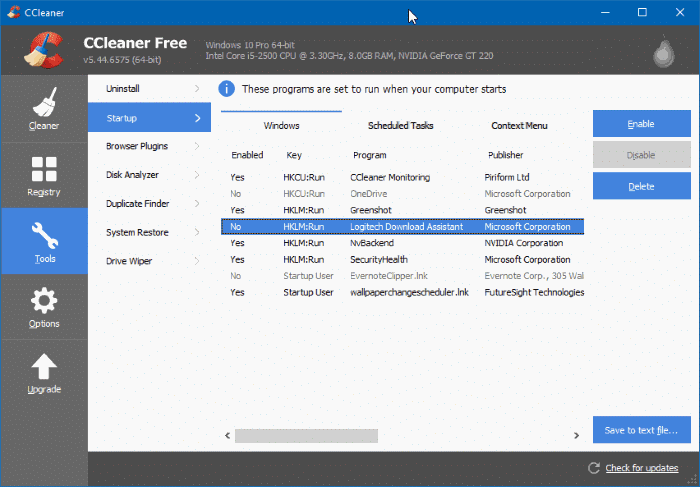
Task: Click the Delete button
Action: click(642, 186)
